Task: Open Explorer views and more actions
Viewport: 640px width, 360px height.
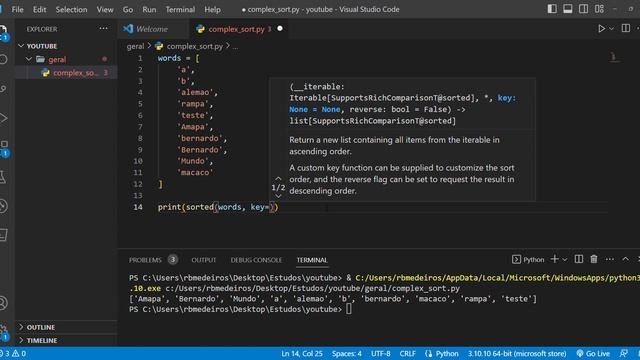Action: 103,29
